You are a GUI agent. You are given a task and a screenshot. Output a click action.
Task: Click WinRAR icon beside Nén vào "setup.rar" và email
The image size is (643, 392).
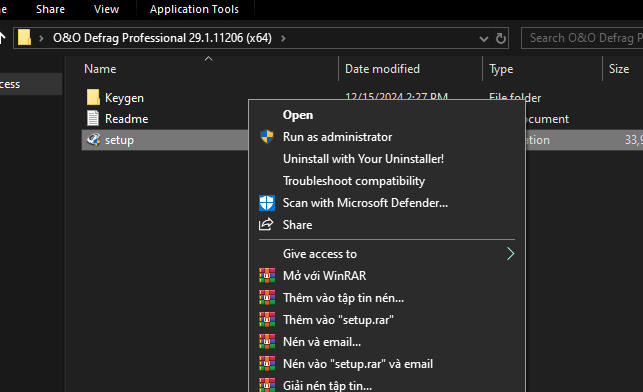[x=267, y=364]
